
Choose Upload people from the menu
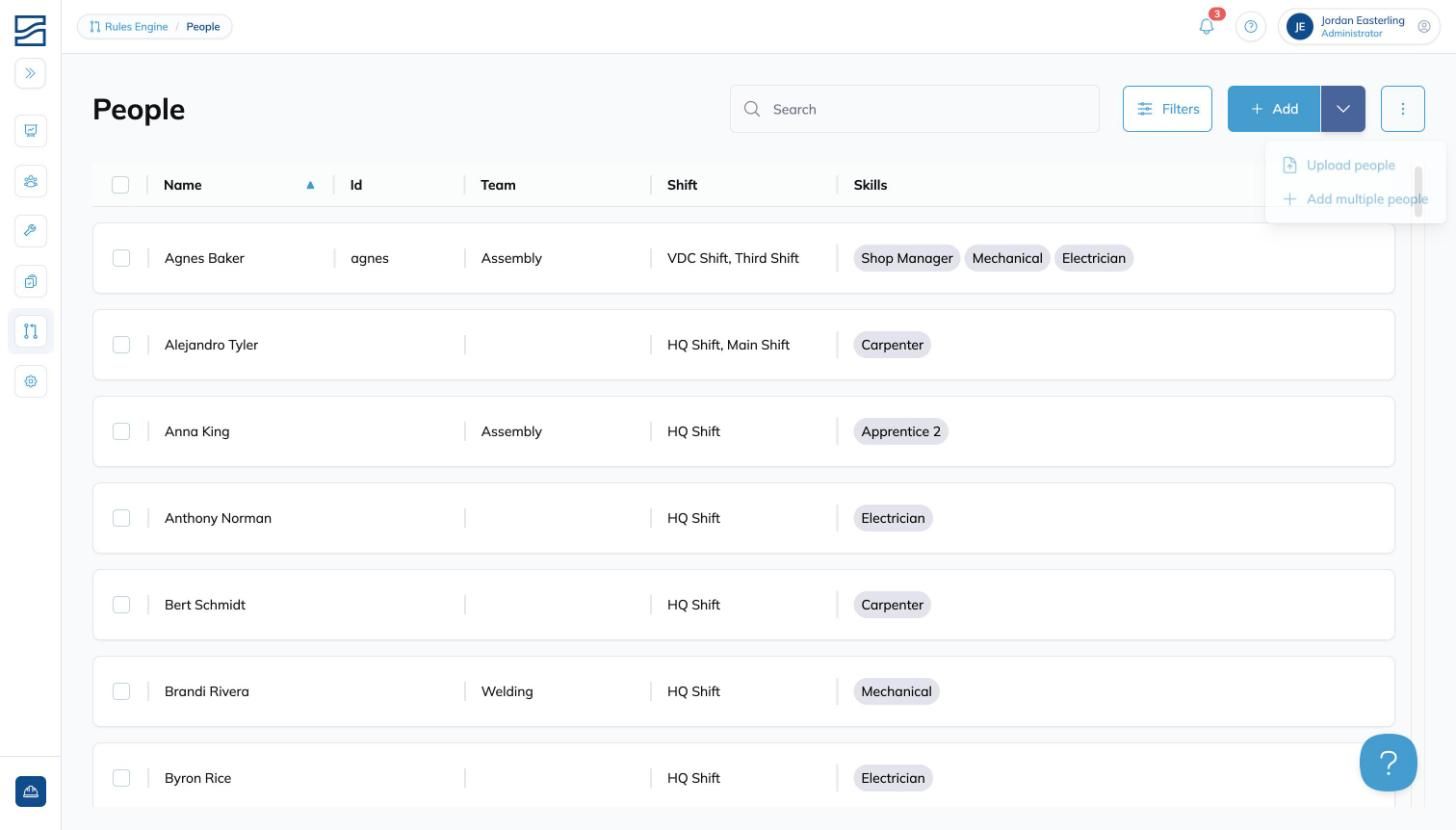[1350, 165]
